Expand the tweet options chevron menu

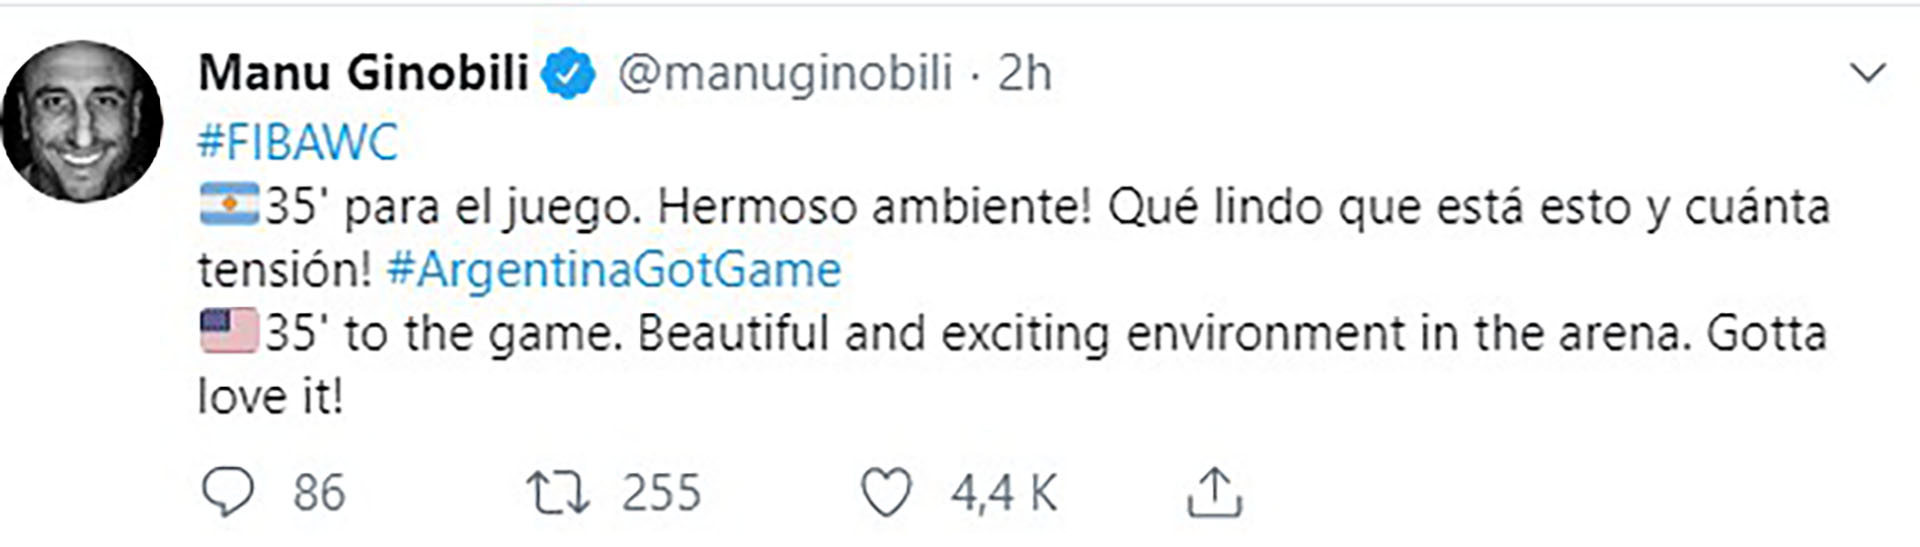point(1868,73)
